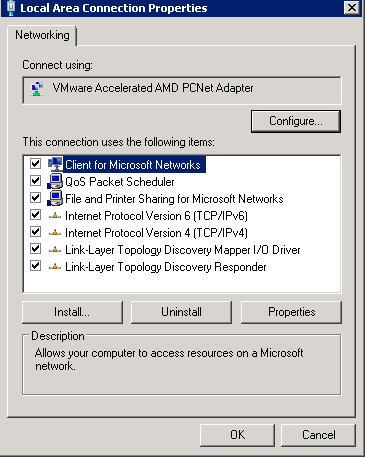
Task: Click the QoS Packet Scheduler icon
Action: [x=55, y=181]
